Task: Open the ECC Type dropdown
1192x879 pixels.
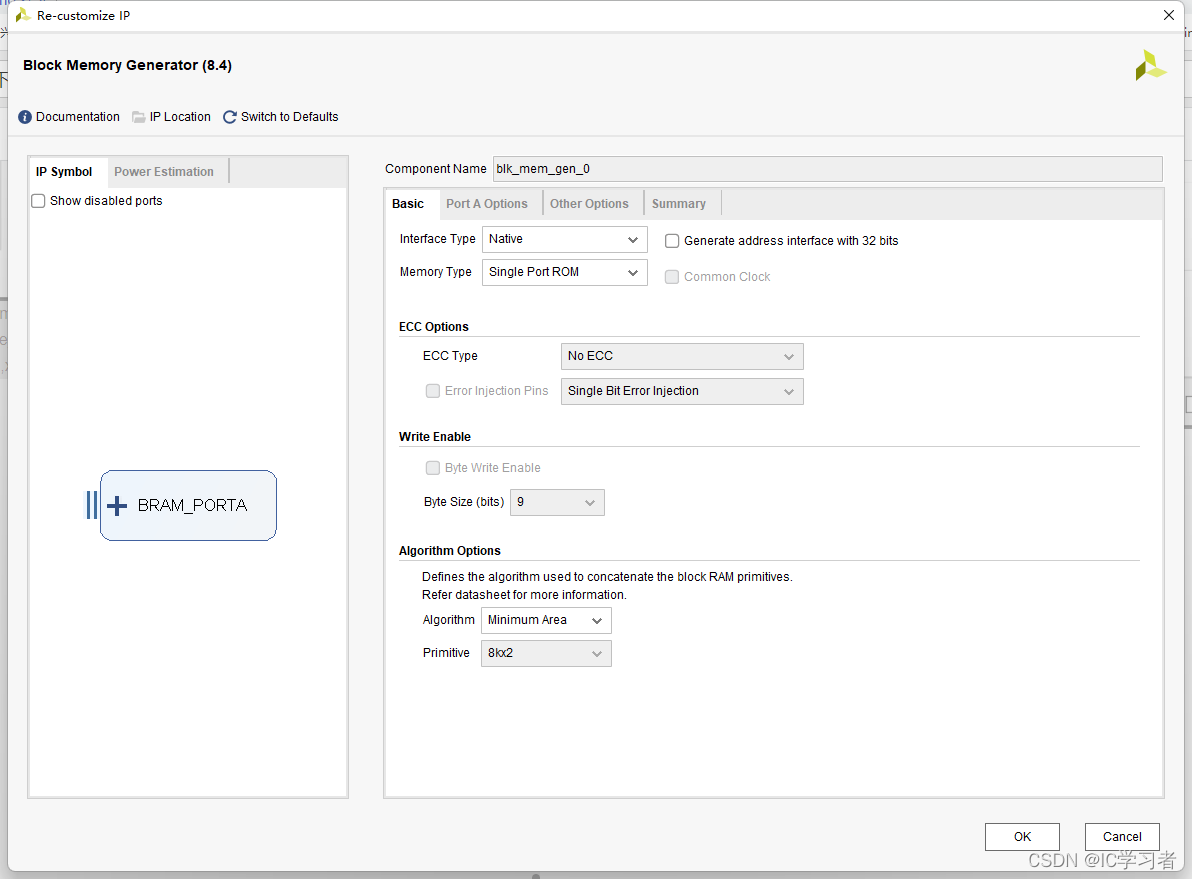Action: 682,356
